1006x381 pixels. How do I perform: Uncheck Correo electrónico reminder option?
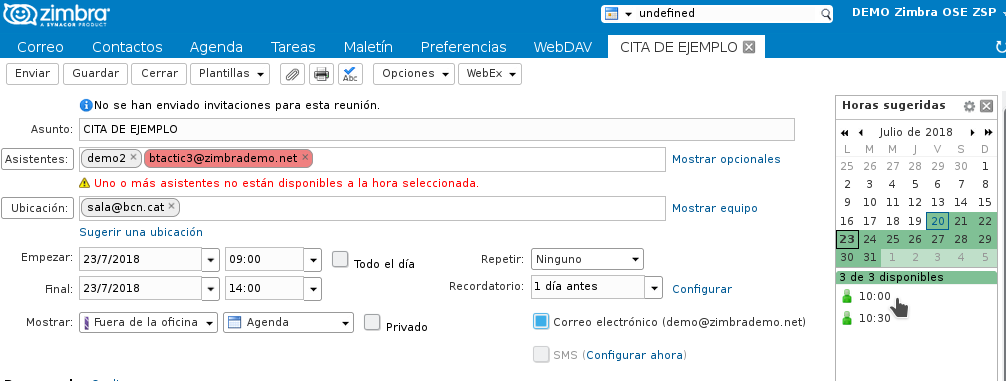point(541,321)
